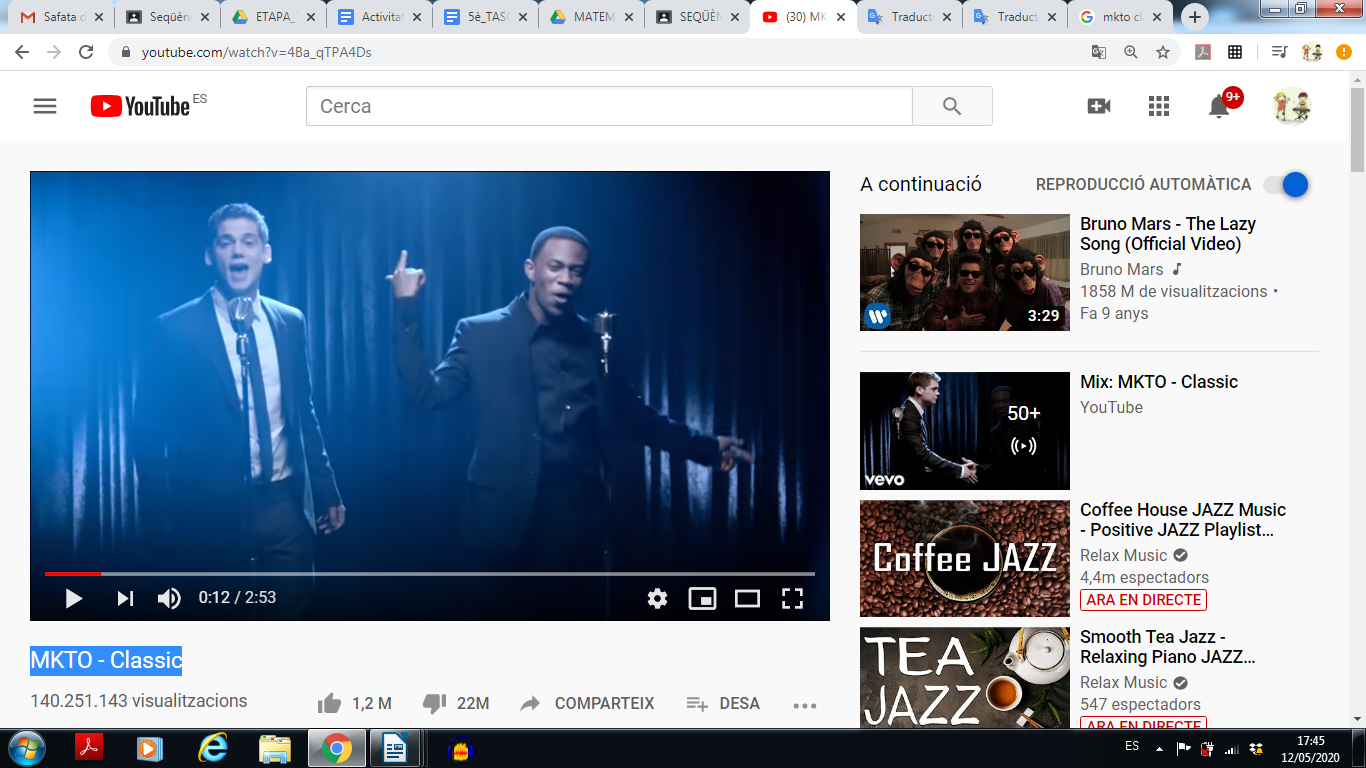Open the Coffee JAZZ live thumbnail
The width and height of the screenshot is (1366, 768).
(x=964, y=558)
